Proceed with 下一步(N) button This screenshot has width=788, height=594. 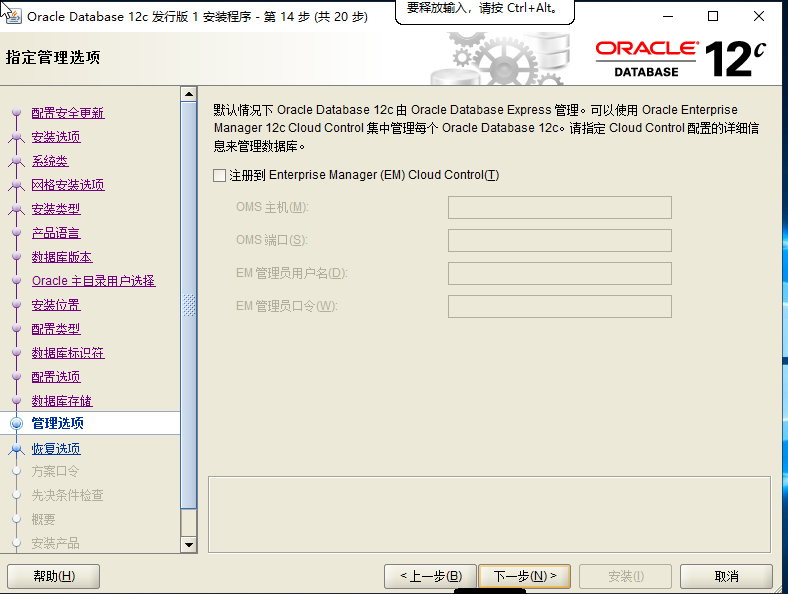coord(525,576)
